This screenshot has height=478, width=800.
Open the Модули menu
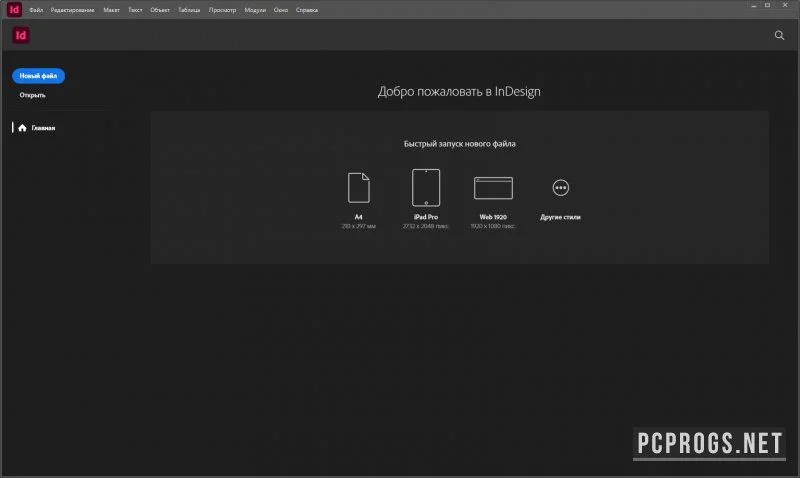[x=255, y=10]
